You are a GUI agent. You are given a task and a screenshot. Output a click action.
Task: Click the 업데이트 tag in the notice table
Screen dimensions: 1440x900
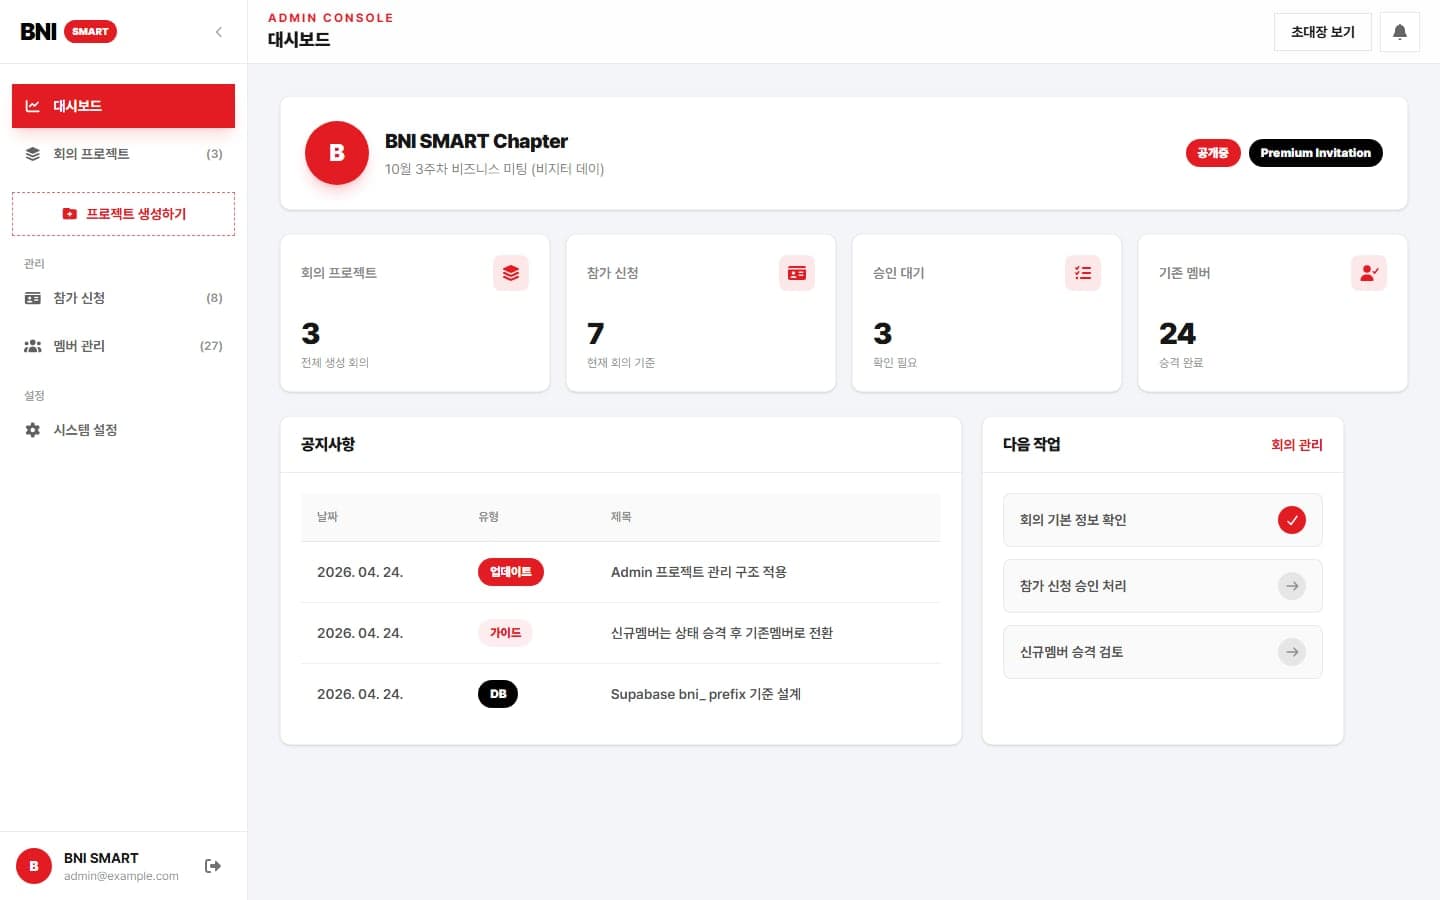[x=511, y=572]
